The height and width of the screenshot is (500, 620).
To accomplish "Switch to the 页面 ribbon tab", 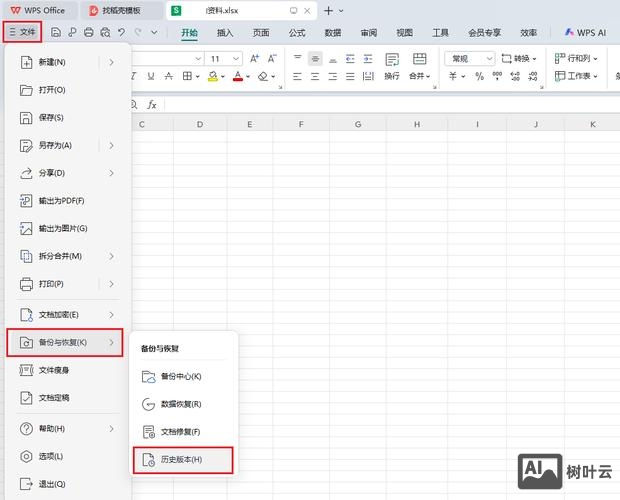I will click(261, 33).
